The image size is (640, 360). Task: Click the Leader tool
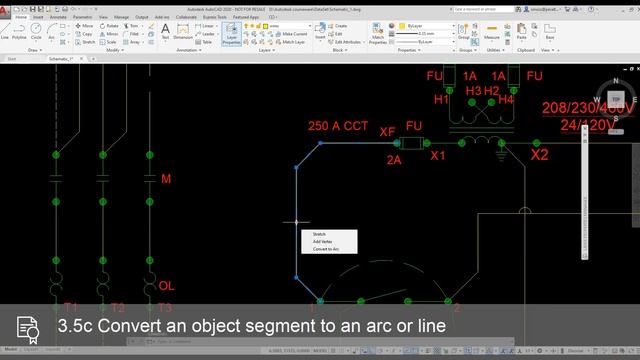(205, 34)
